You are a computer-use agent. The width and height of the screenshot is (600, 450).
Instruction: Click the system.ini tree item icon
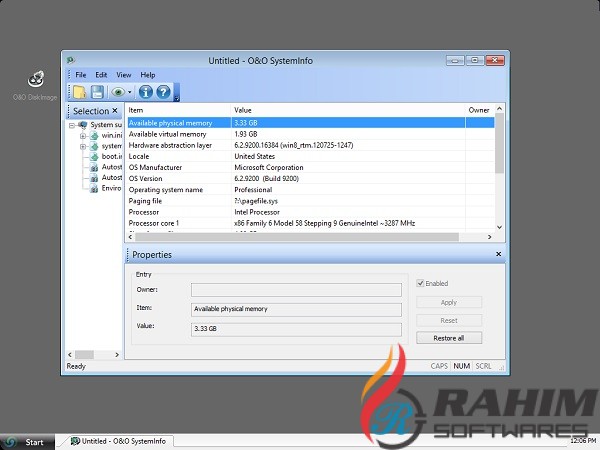click(x=94, y=146)
